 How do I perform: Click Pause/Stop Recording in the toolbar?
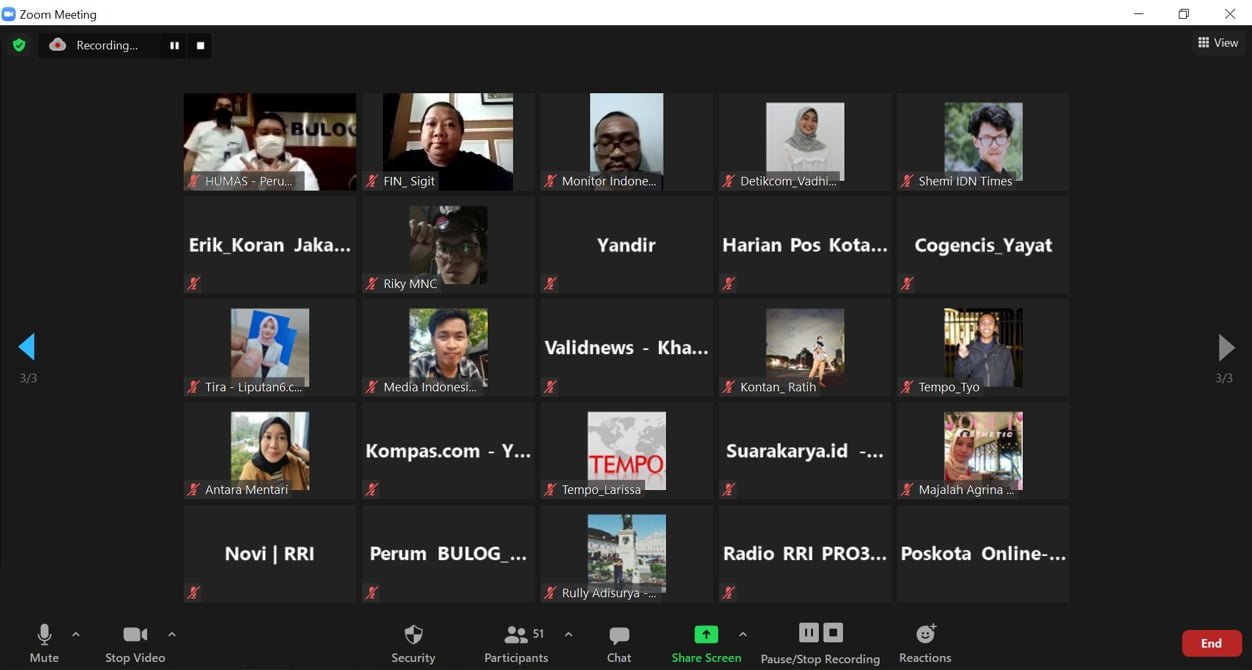coord(820,644)
